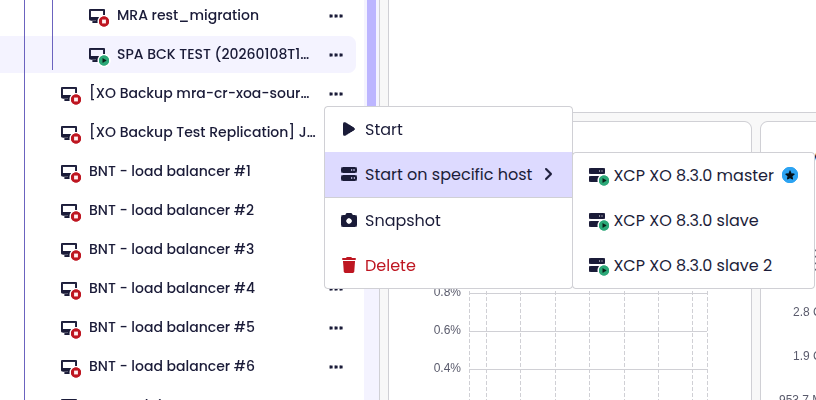Click VM icon of BNT - load balancer #1
The image size is (816, 400).
(x=71, y=172)
